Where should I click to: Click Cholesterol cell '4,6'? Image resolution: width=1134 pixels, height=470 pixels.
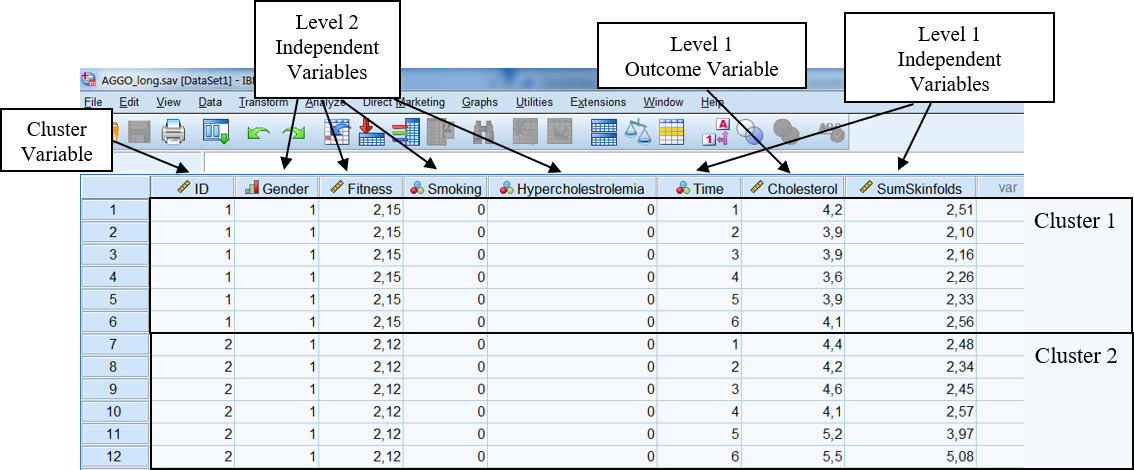(x=793, y=390)
